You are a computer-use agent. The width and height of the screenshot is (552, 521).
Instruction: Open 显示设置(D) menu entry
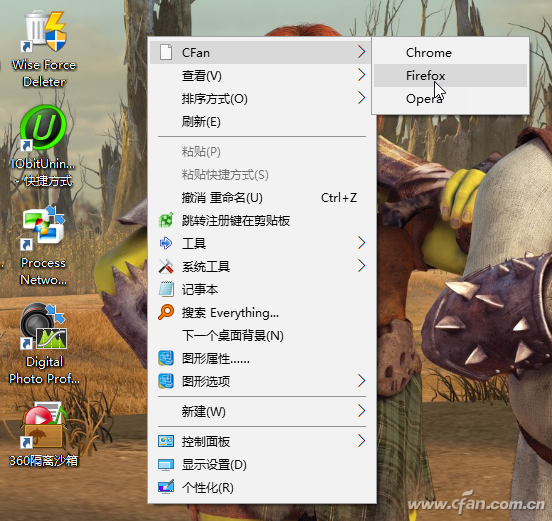(x=262, y=465)
